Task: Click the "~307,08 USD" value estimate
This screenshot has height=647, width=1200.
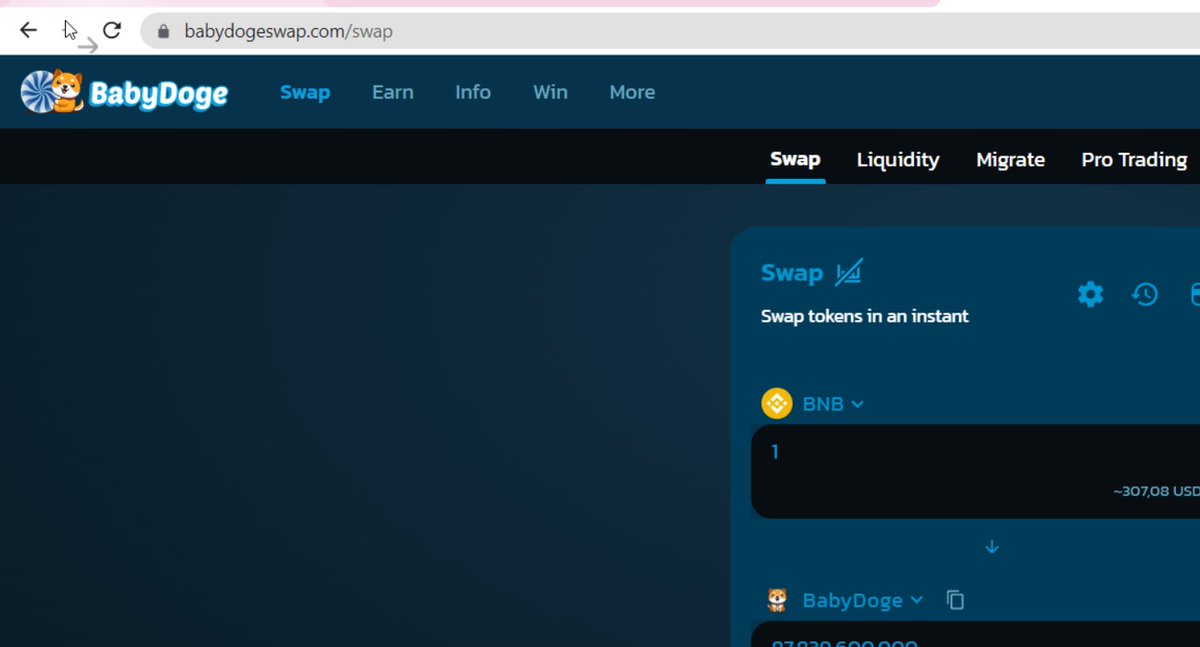Action: click(1156, 492)
